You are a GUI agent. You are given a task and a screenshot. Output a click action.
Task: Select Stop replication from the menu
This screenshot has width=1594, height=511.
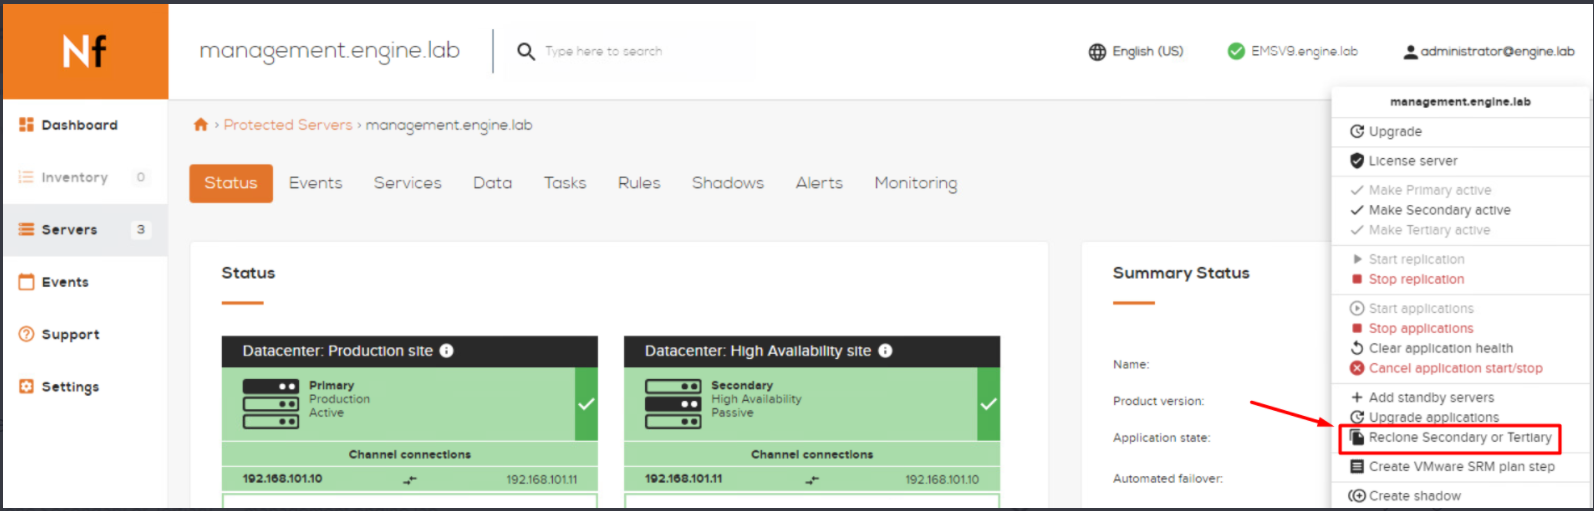coord(1415,279)
